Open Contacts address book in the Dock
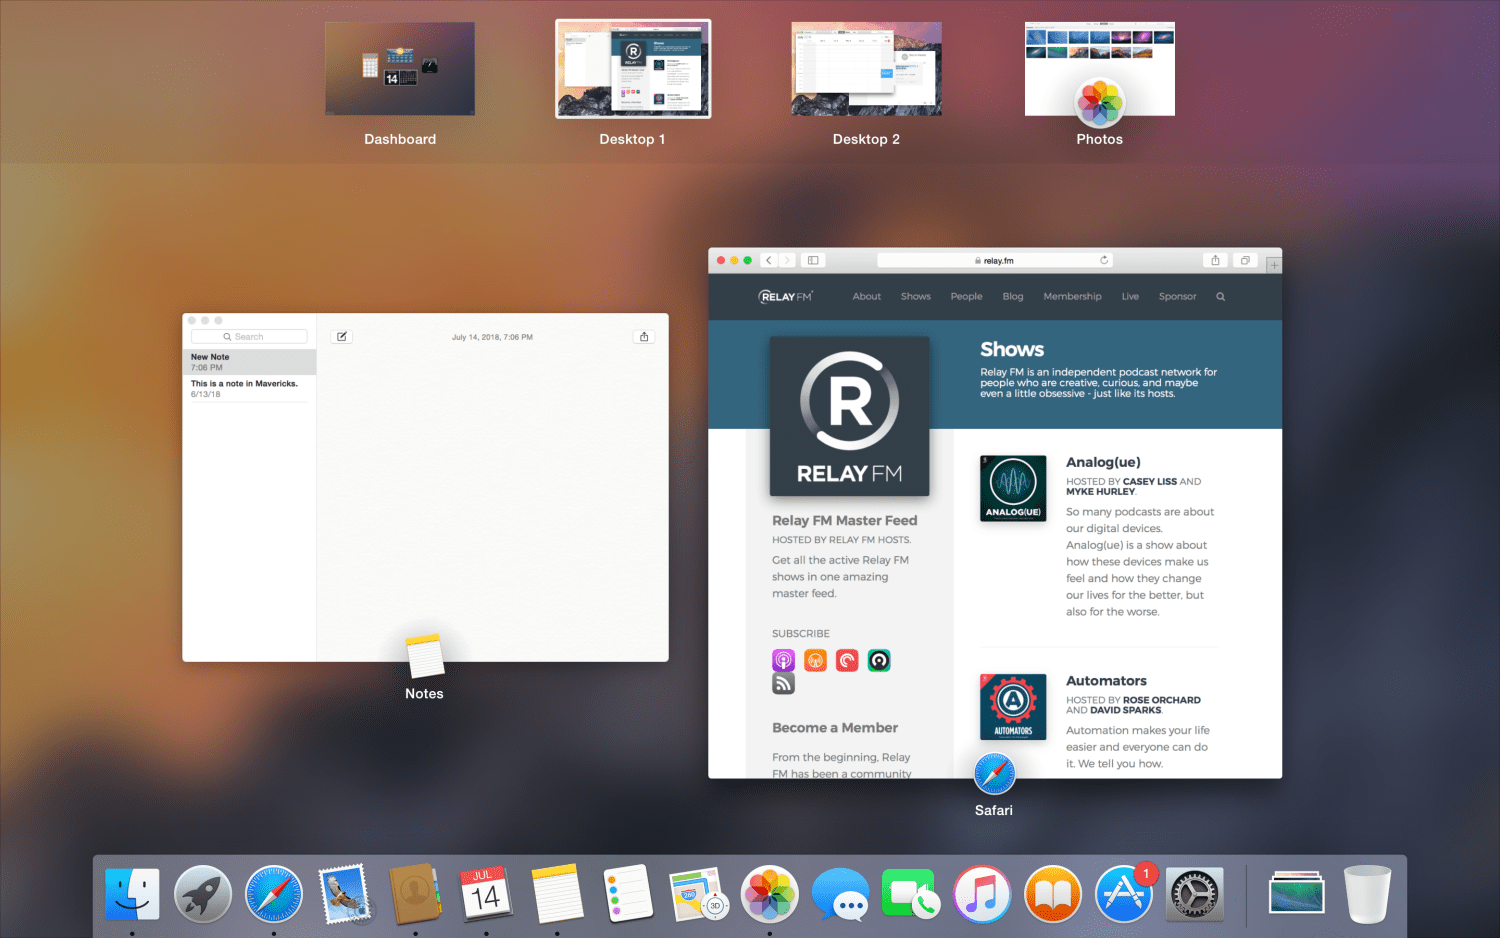 [x=415, y=893]
